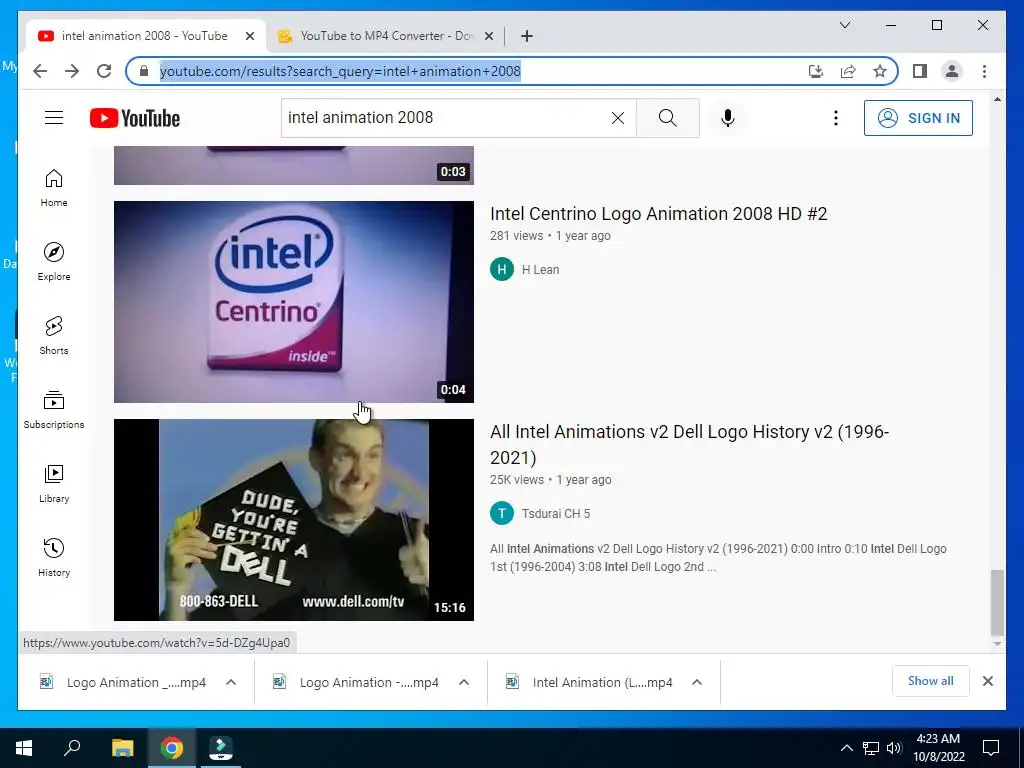
Task: Share this page using the share icon
Action: coord(848,71)
